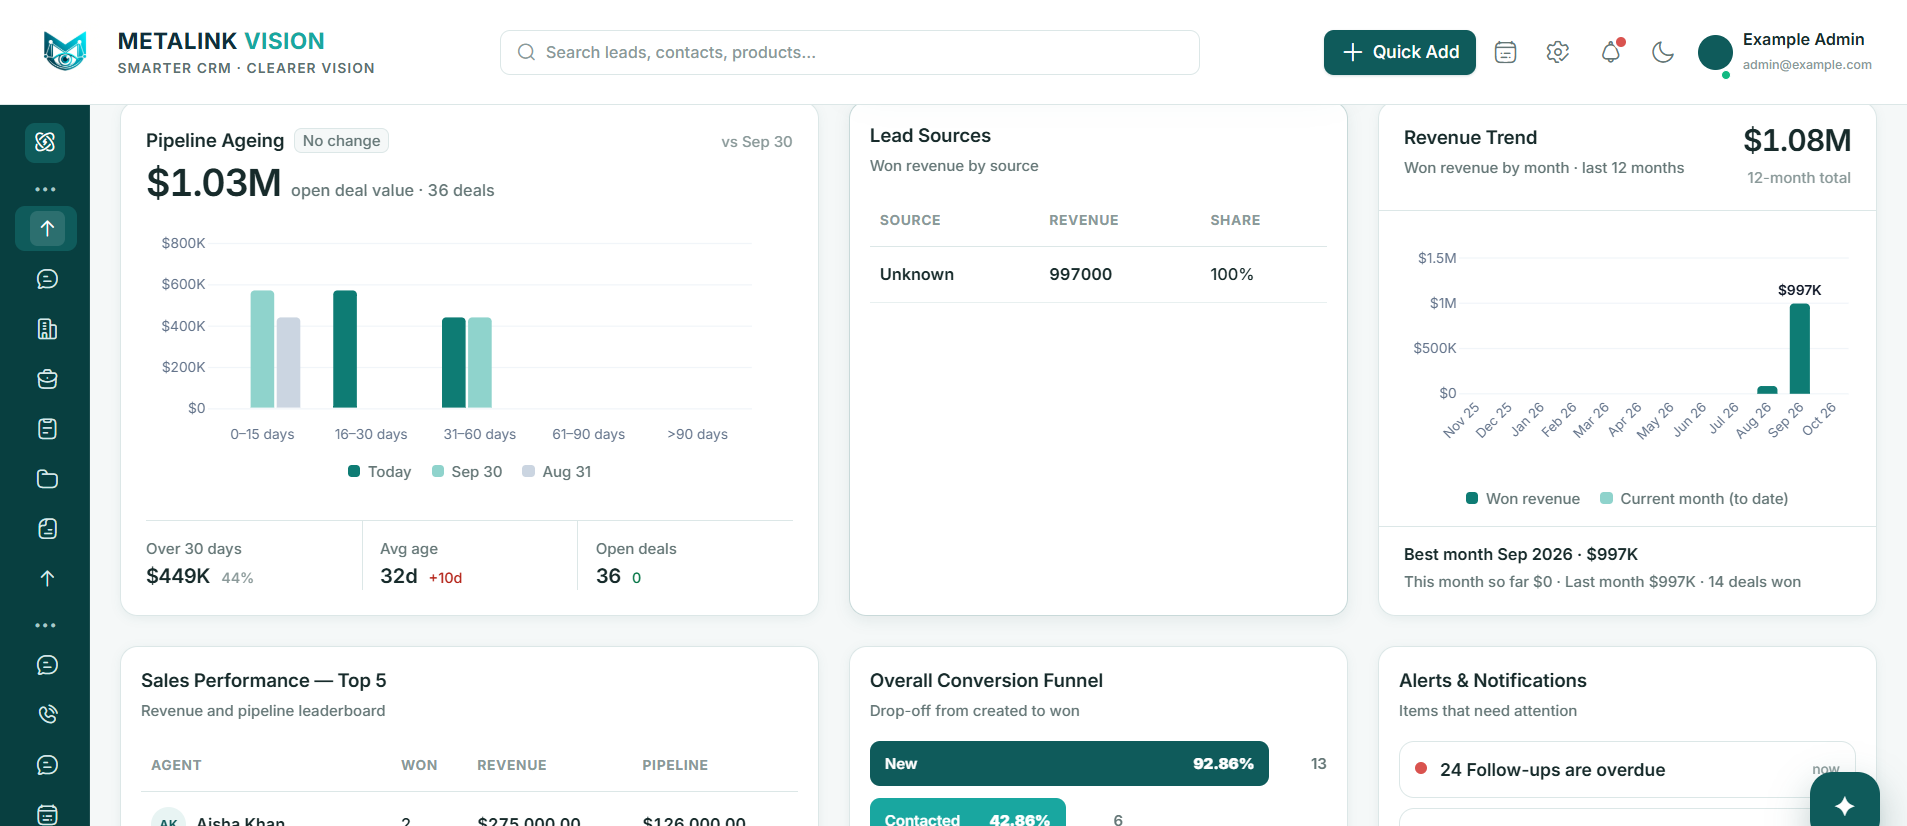Screen dimensions: 1907x826
Task: Sort by the PIPELINE column header
Action: (x=675, y=765)
